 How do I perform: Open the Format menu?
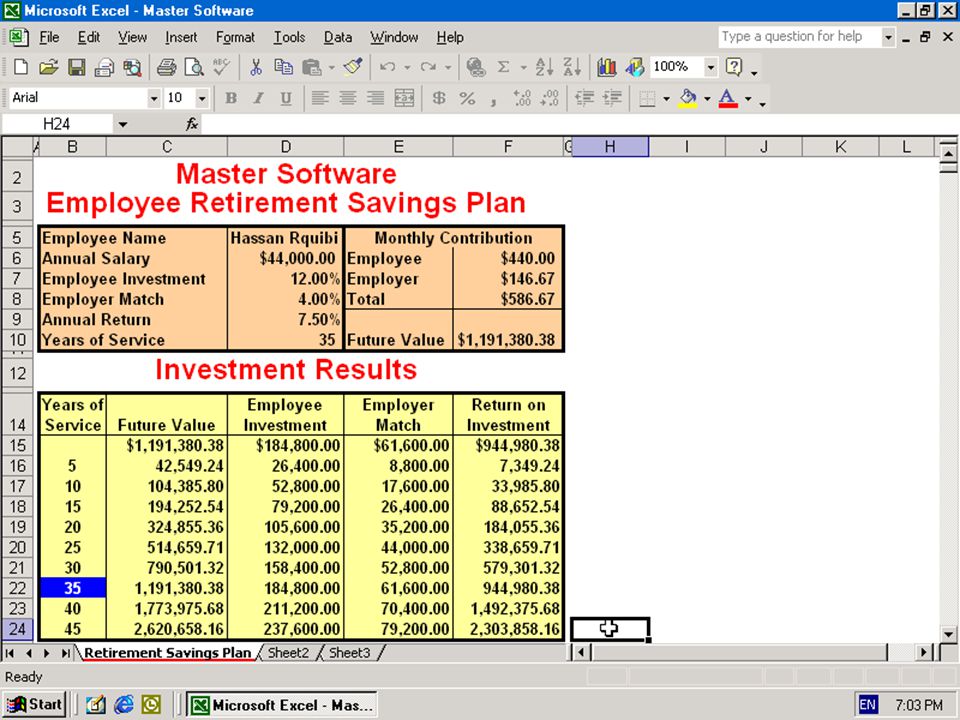(235, 37)
